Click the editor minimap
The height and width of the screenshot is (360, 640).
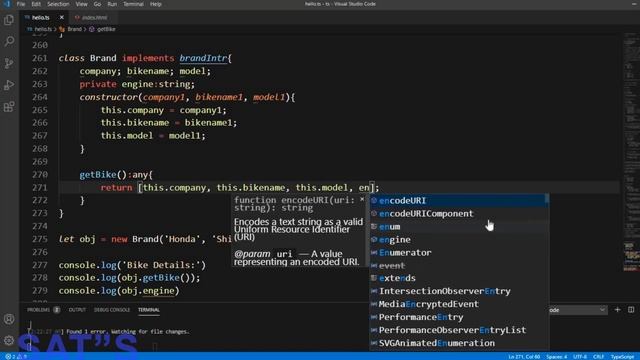tap(631, 151)
